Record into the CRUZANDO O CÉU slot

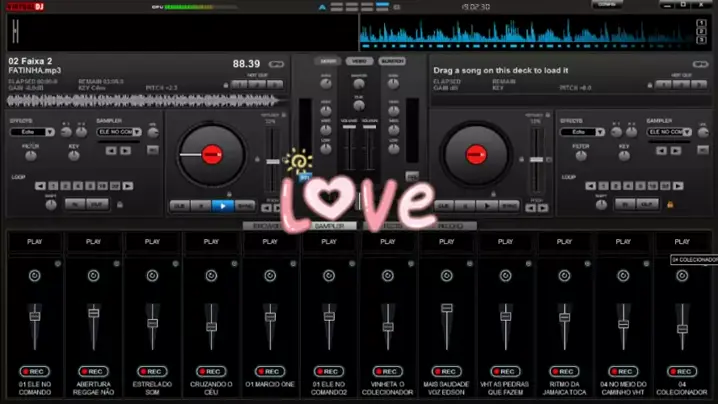pos(211,371)
